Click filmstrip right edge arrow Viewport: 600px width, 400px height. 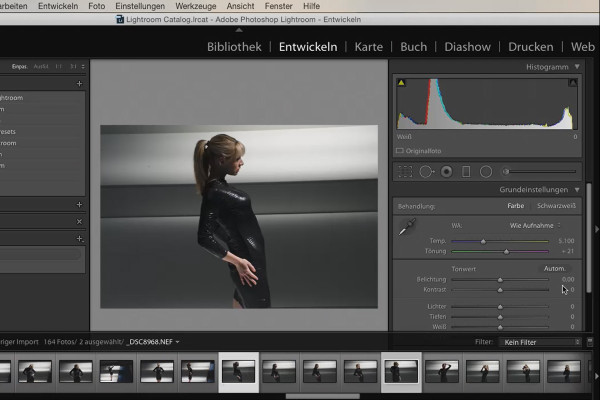coord(596,376)
